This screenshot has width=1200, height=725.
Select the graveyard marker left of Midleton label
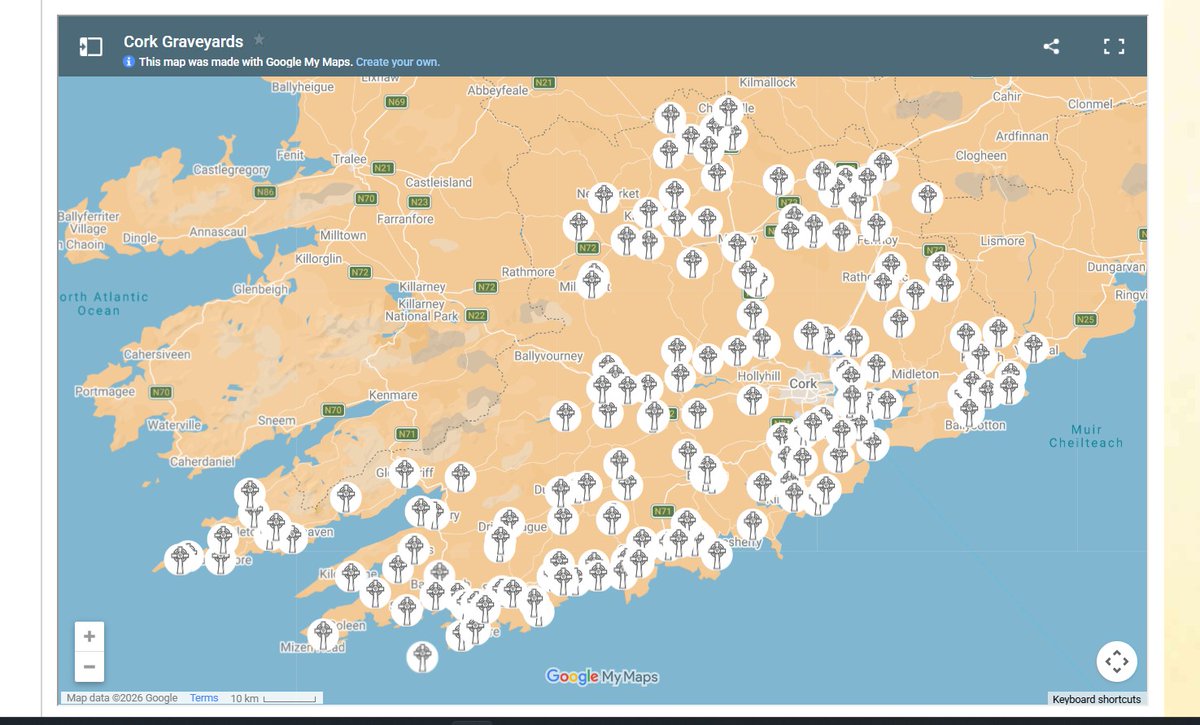[877, 367]
